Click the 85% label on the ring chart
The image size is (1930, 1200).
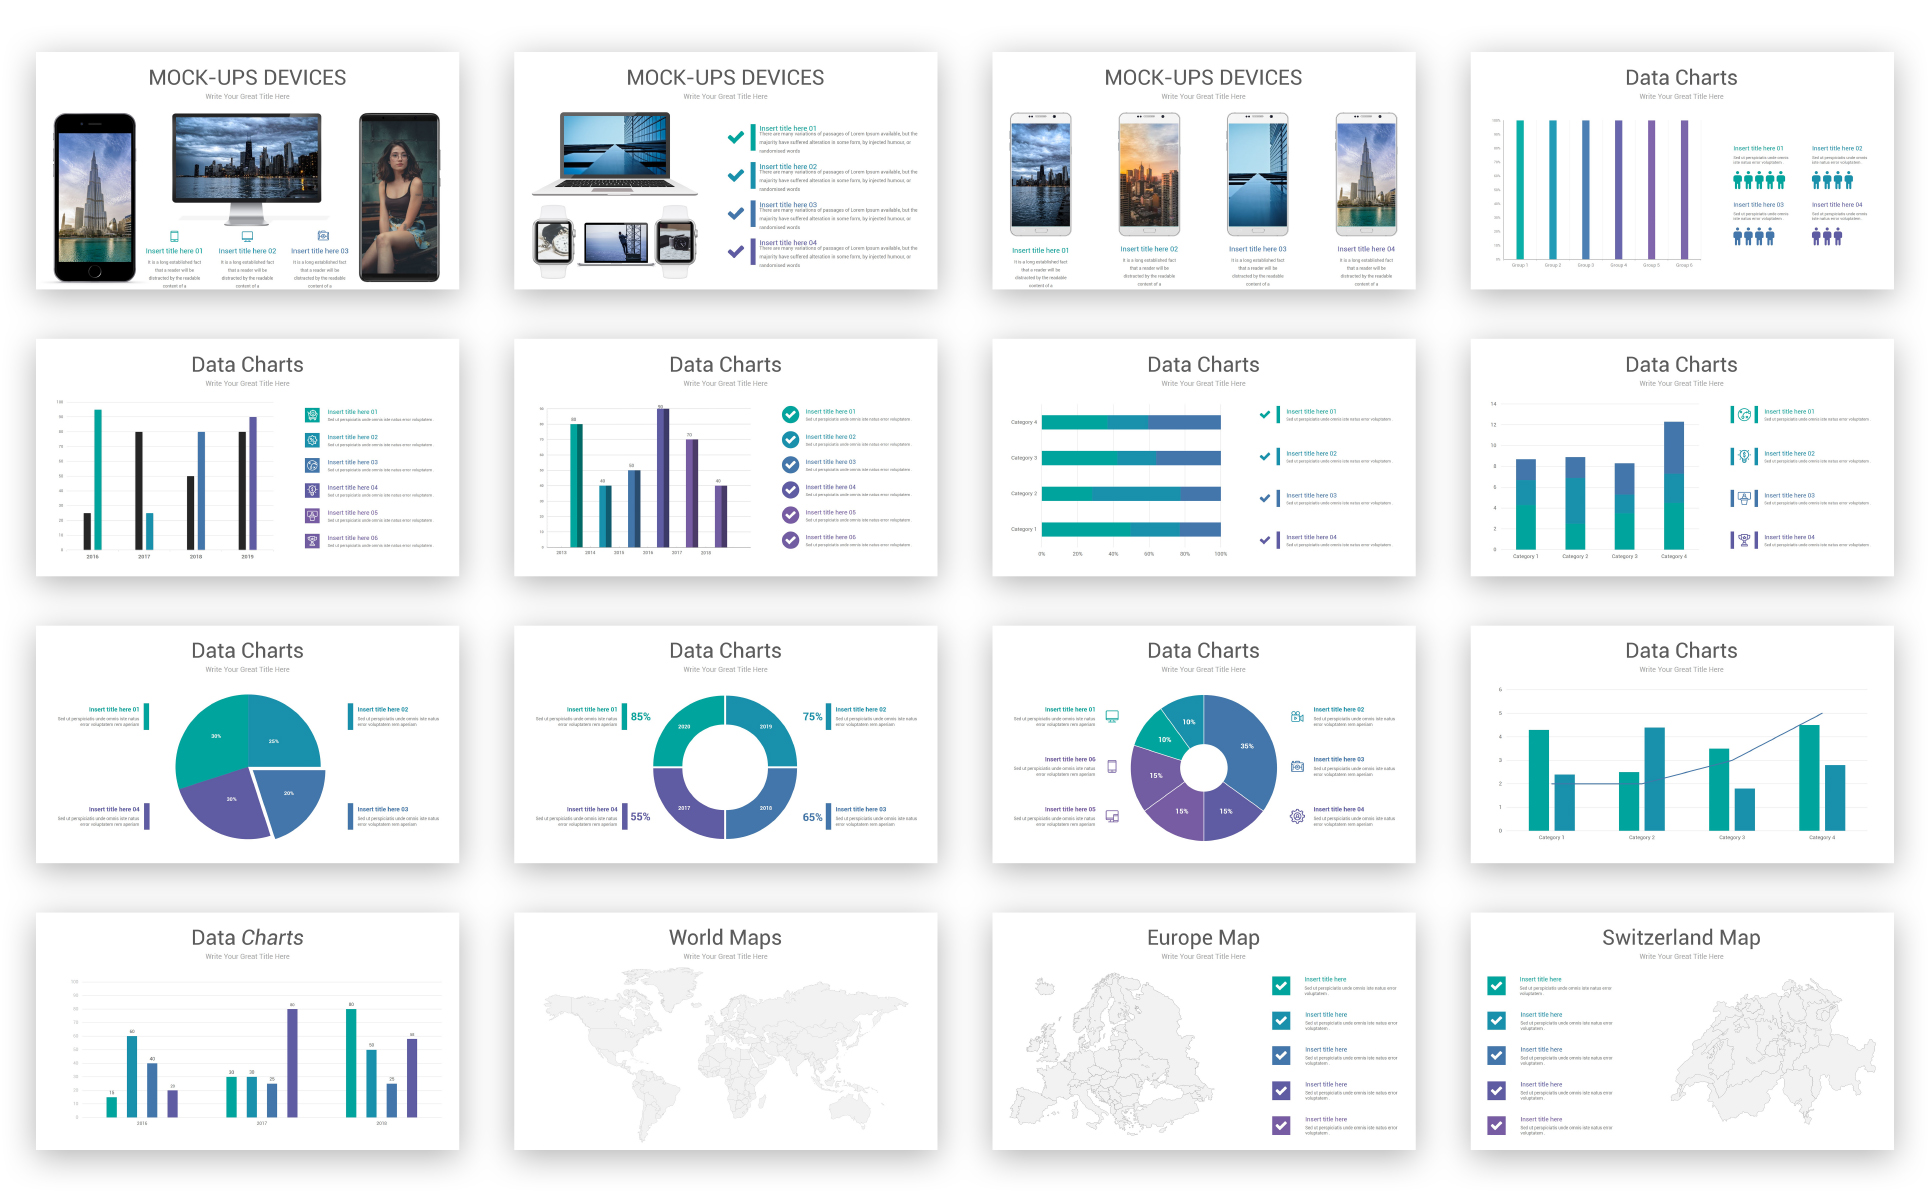click(x=640, y=716)
